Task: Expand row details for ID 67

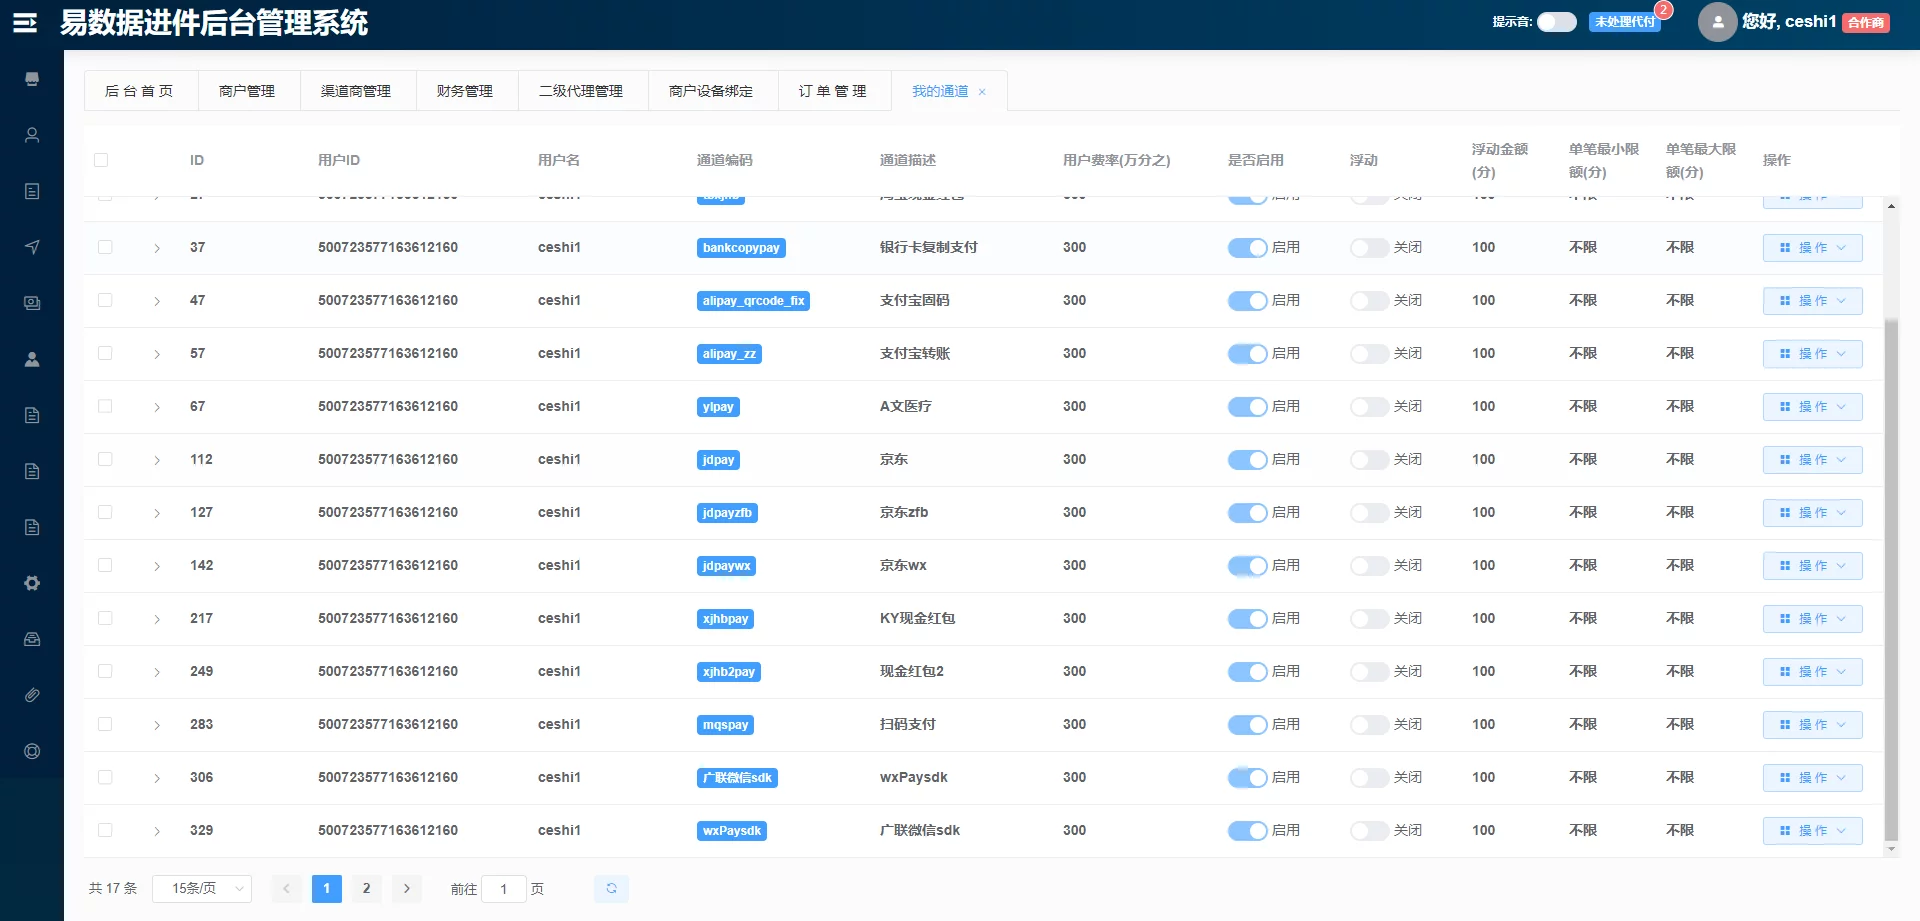Action: [157, 407]
